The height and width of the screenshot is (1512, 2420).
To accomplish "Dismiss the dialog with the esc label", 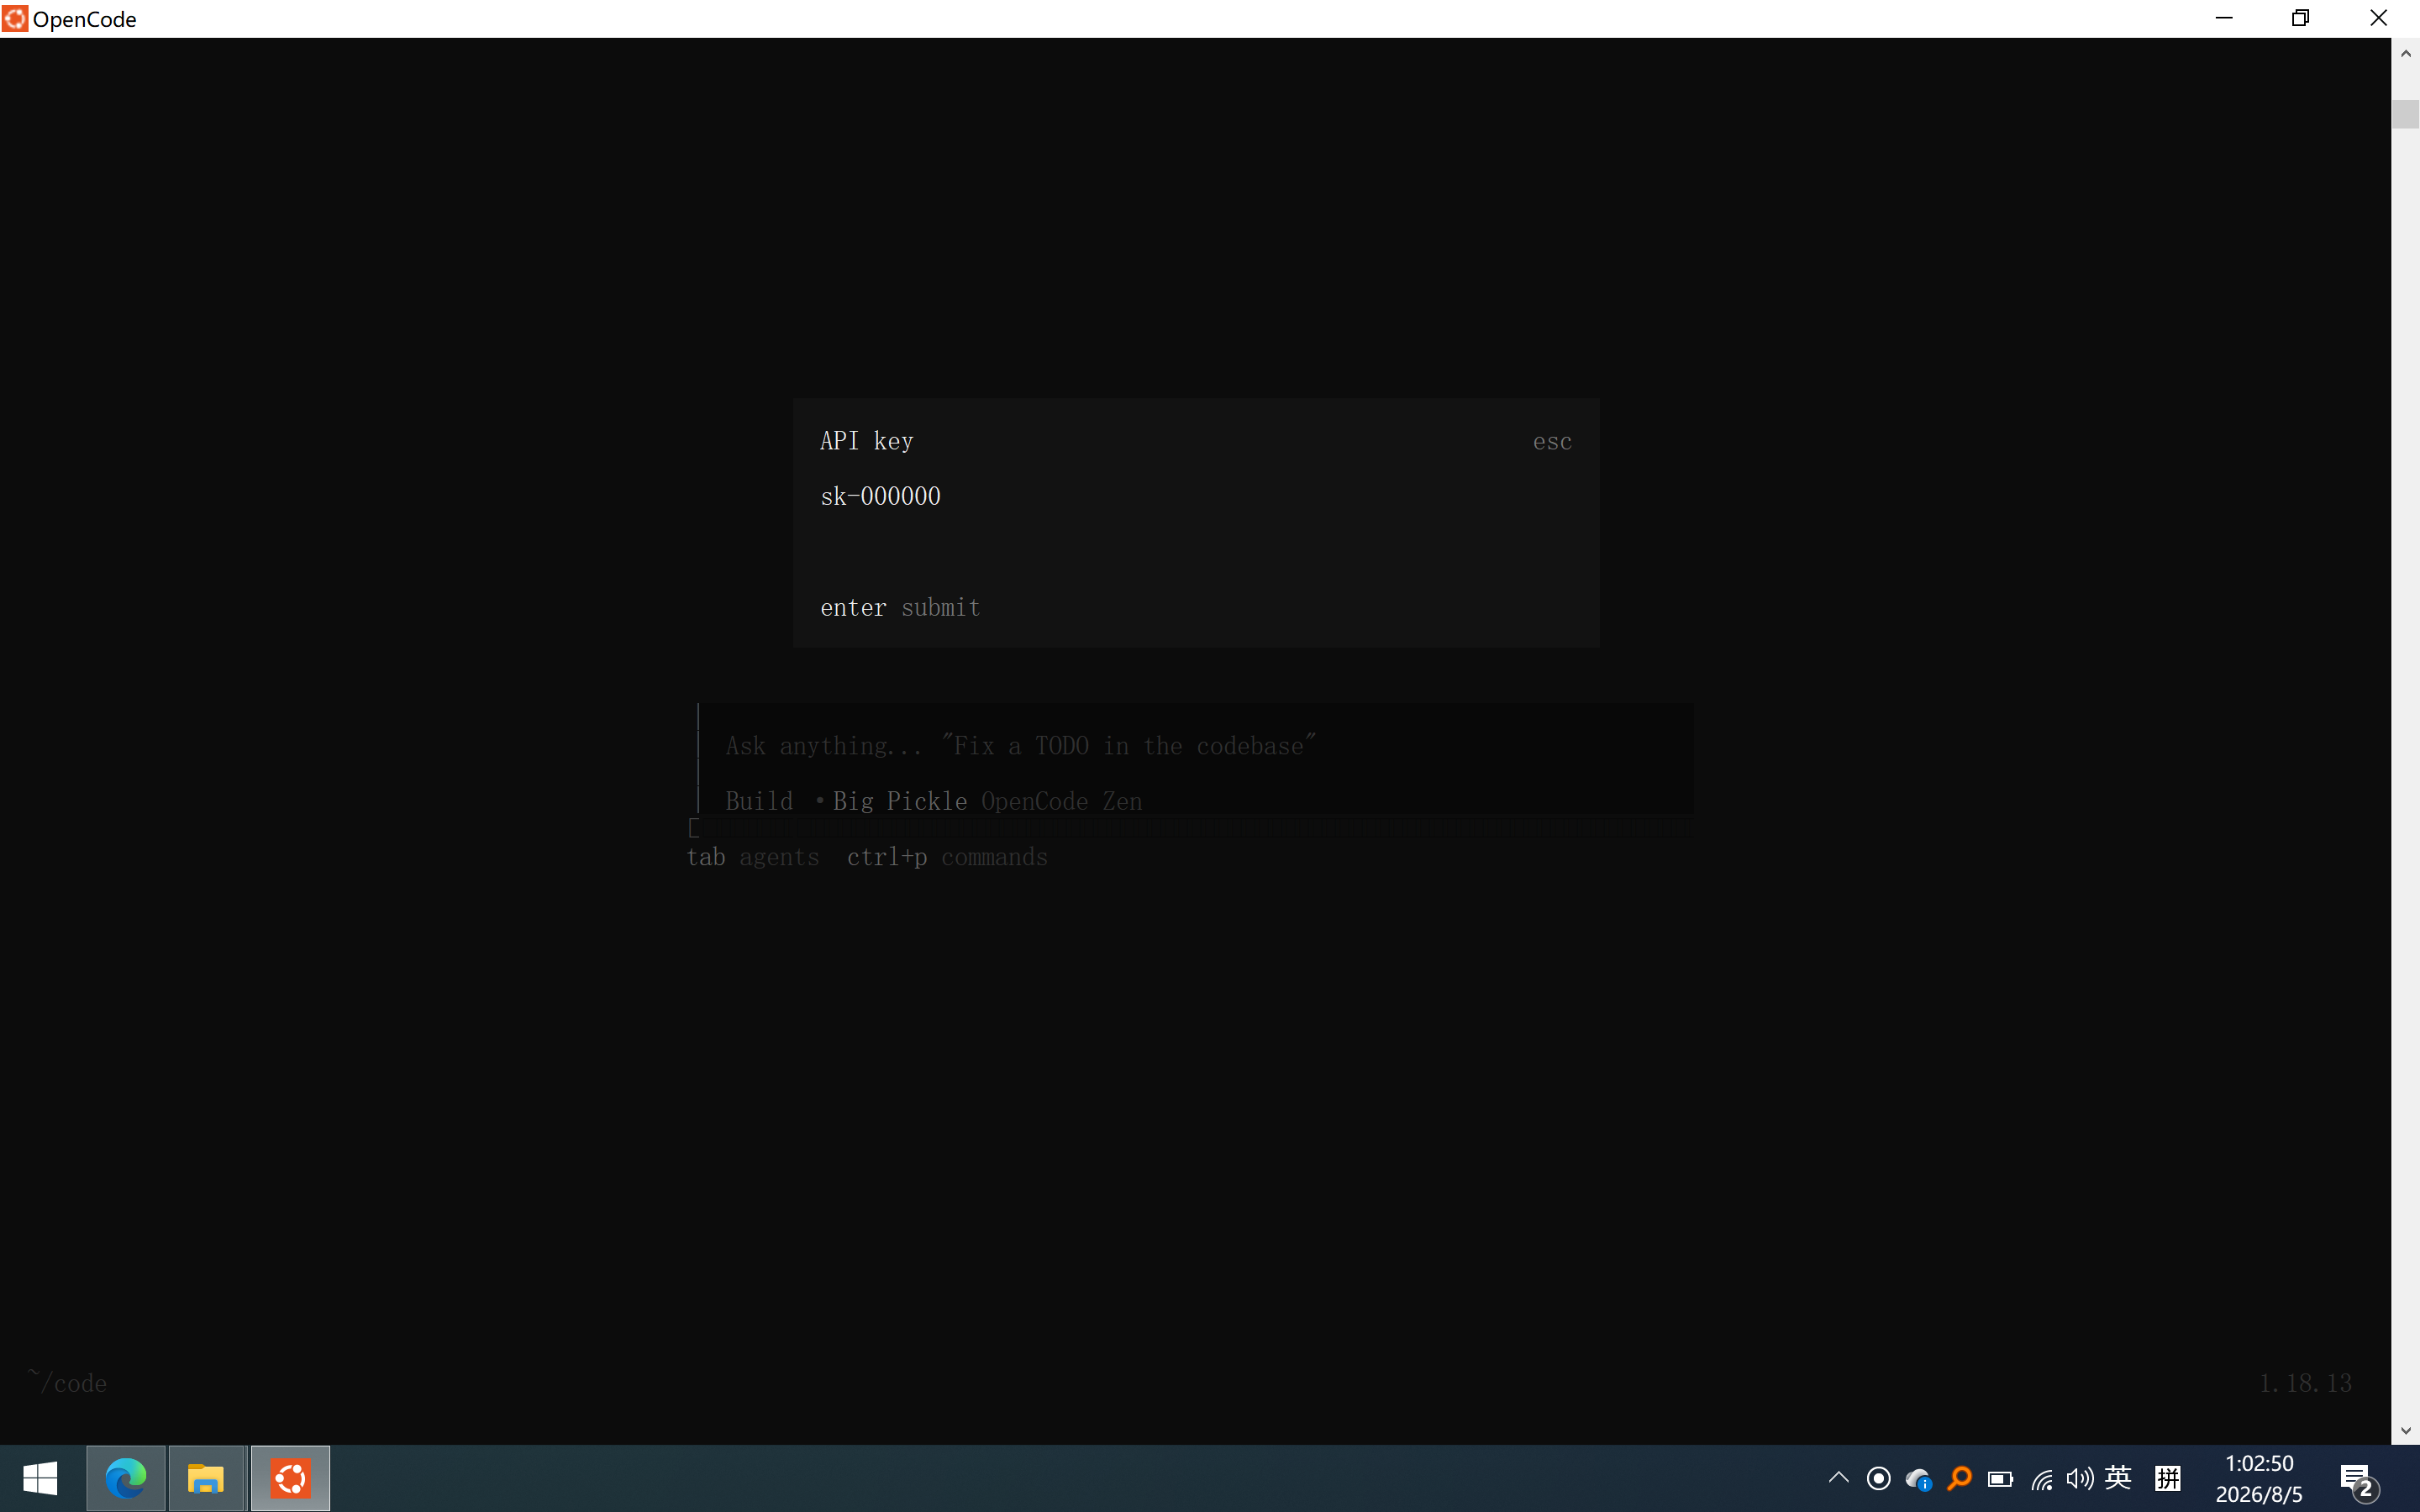I will 1552,441.
